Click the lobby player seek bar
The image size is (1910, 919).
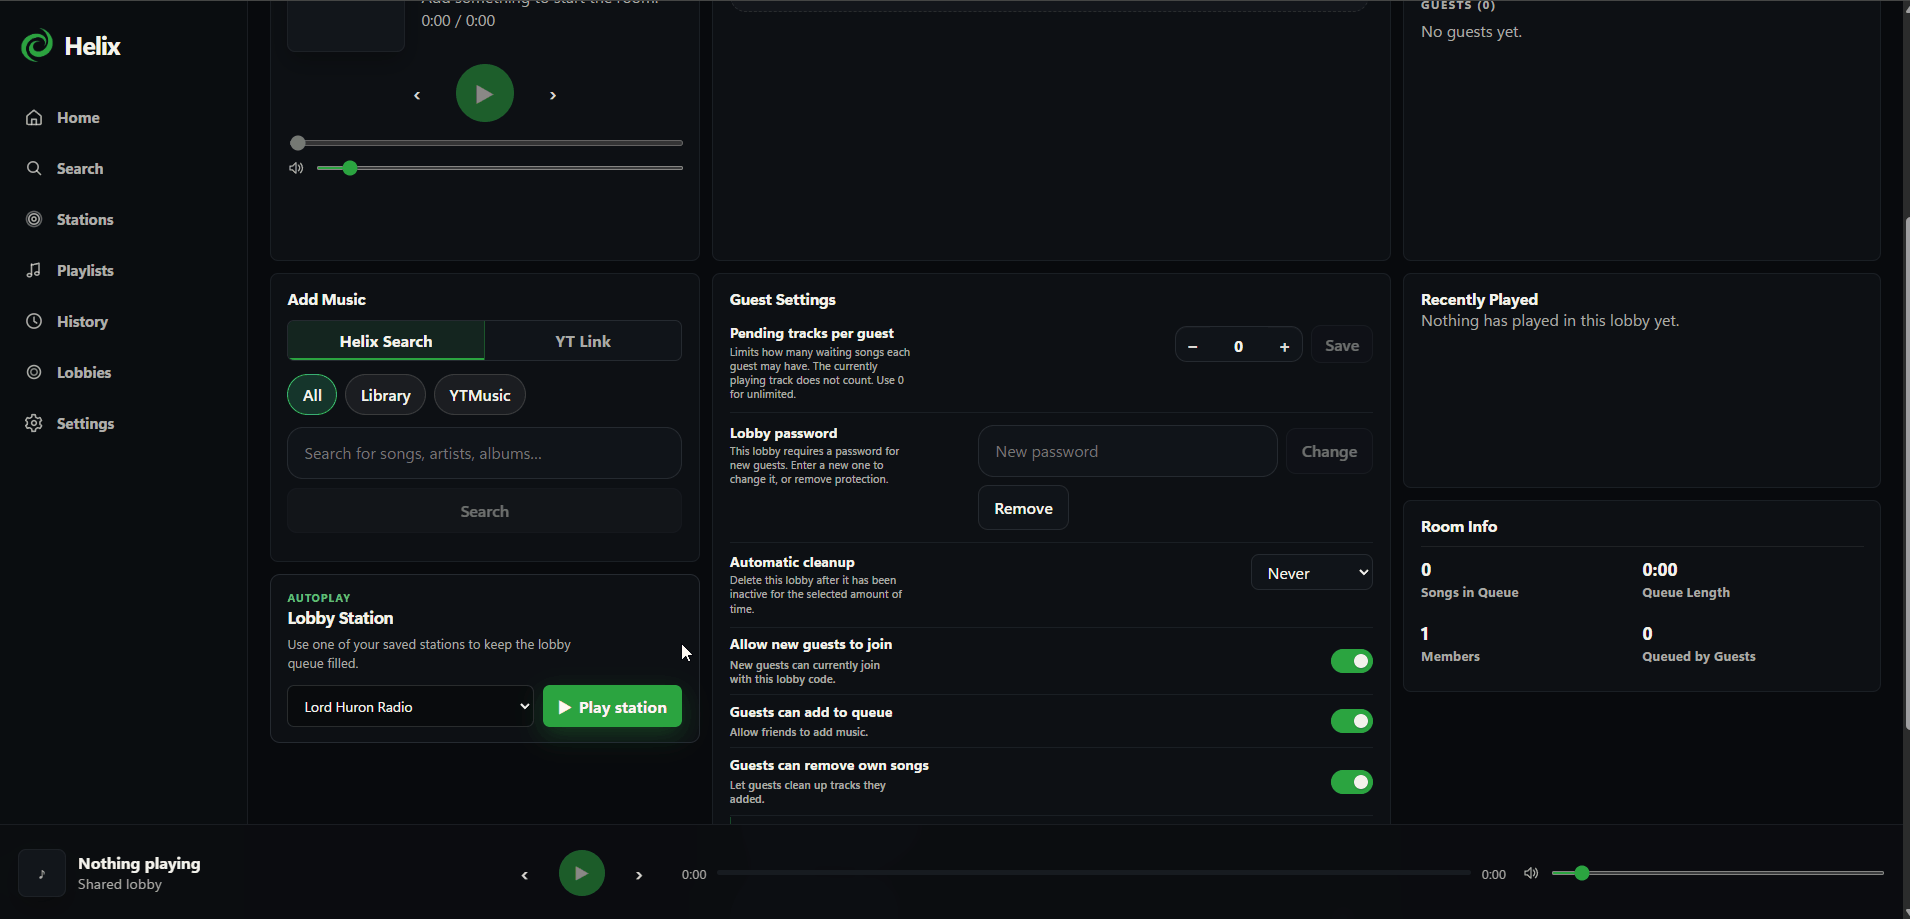486,143
